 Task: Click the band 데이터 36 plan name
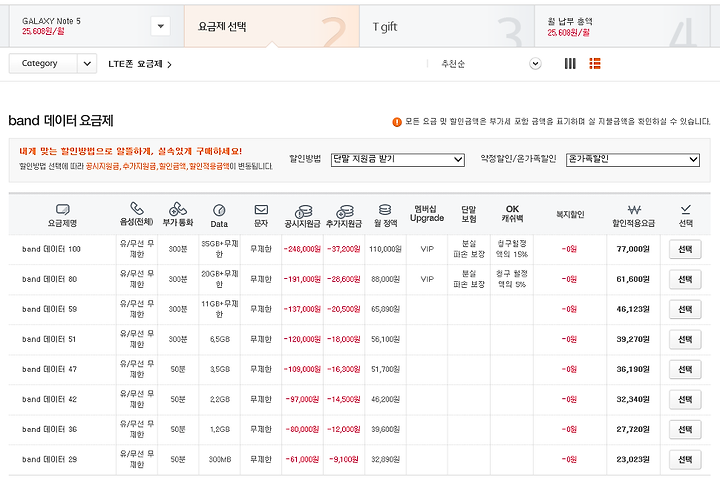[50, 429]
